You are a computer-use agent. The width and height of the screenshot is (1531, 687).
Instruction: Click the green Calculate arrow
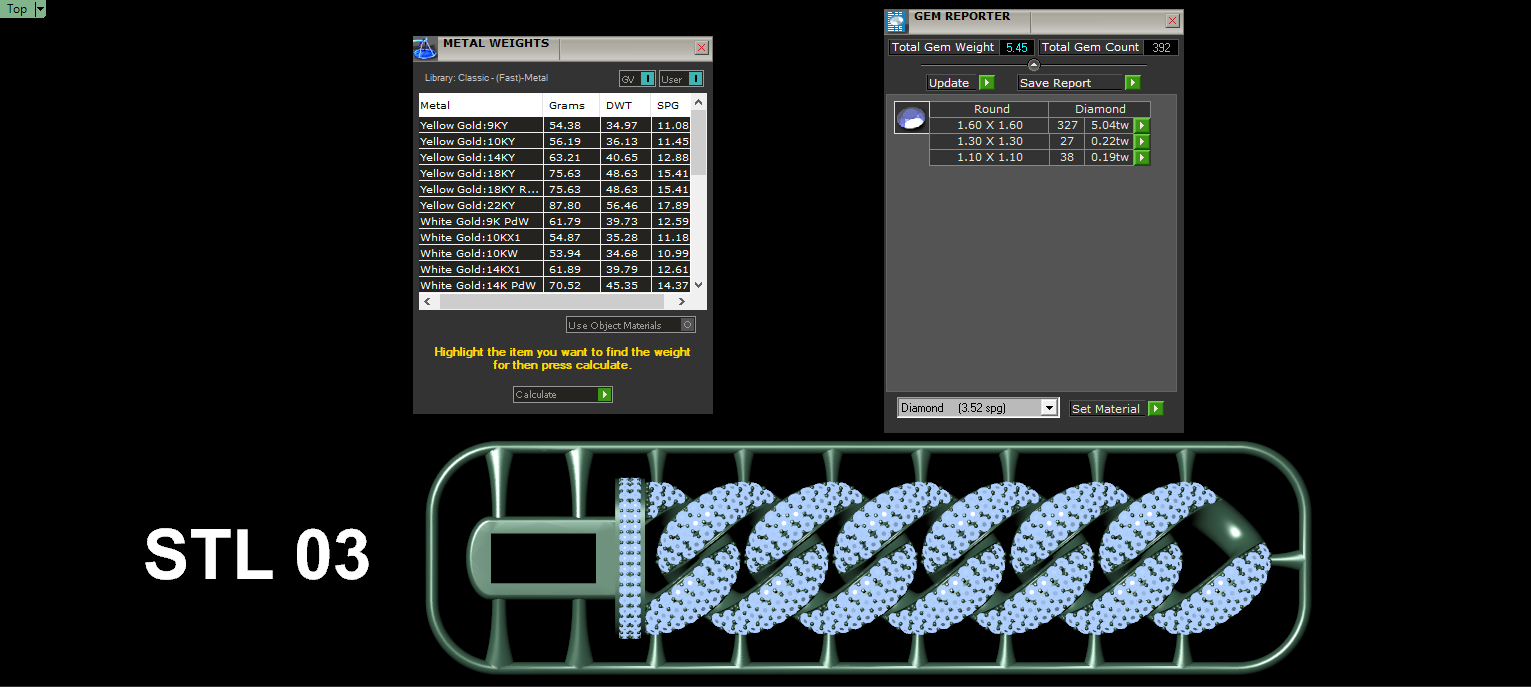tap(604, 395)
